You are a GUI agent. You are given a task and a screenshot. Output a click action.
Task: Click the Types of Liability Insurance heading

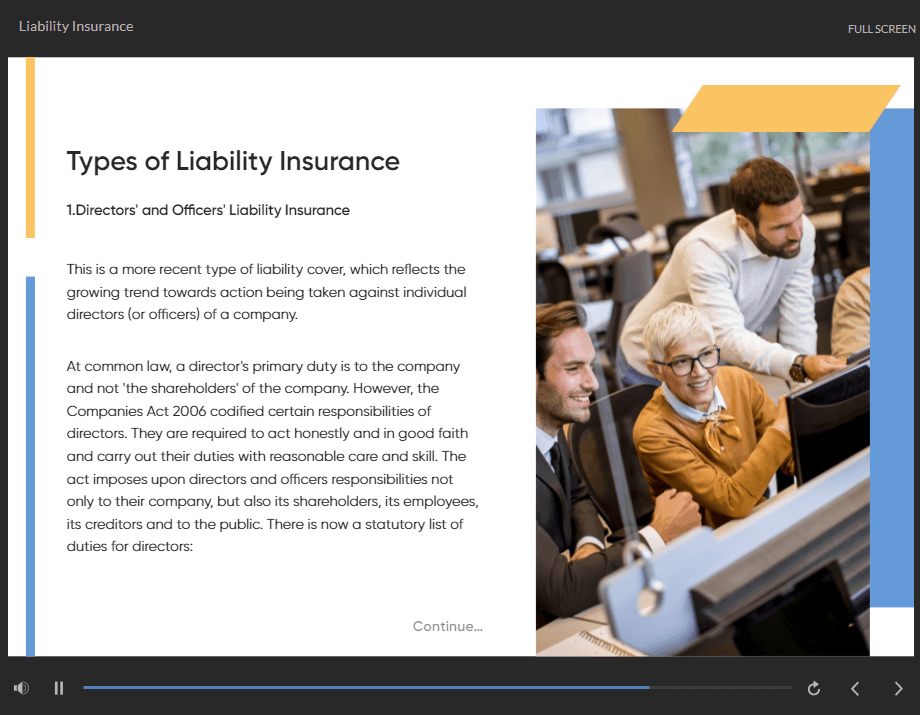pos(233,161)
